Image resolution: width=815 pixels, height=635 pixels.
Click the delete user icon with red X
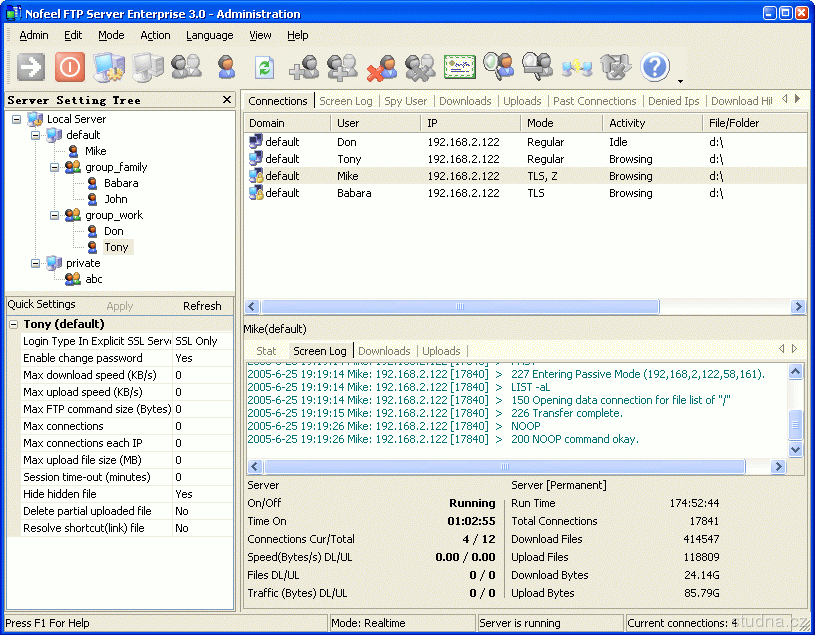[381, 67]
